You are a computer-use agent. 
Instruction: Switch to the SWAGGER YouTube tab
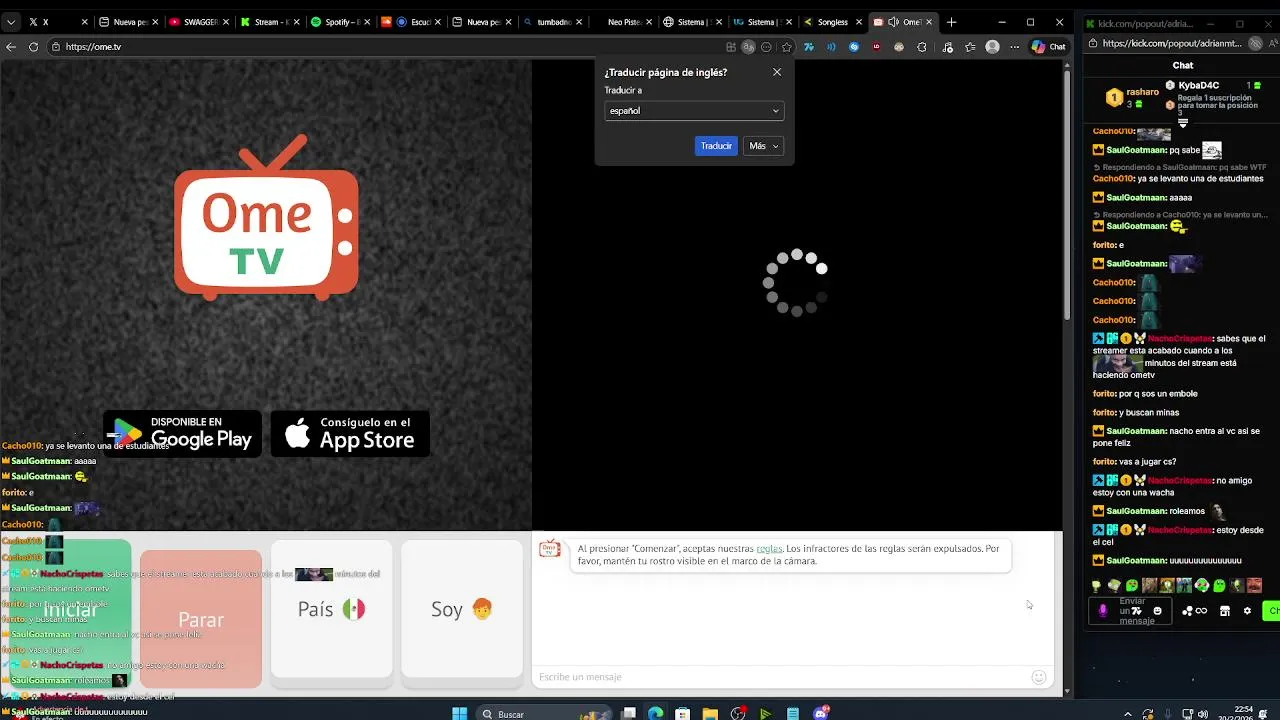197,22
